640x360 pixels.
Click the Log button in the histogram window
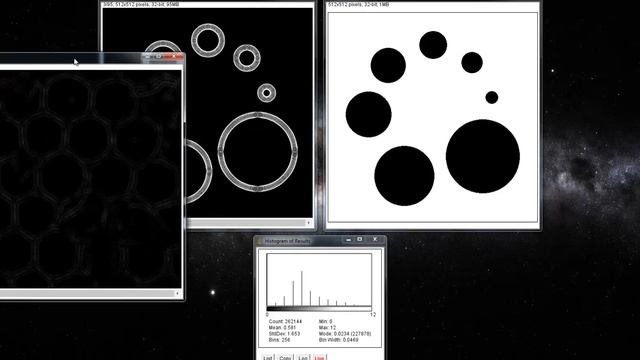click(x=302, y=358)
